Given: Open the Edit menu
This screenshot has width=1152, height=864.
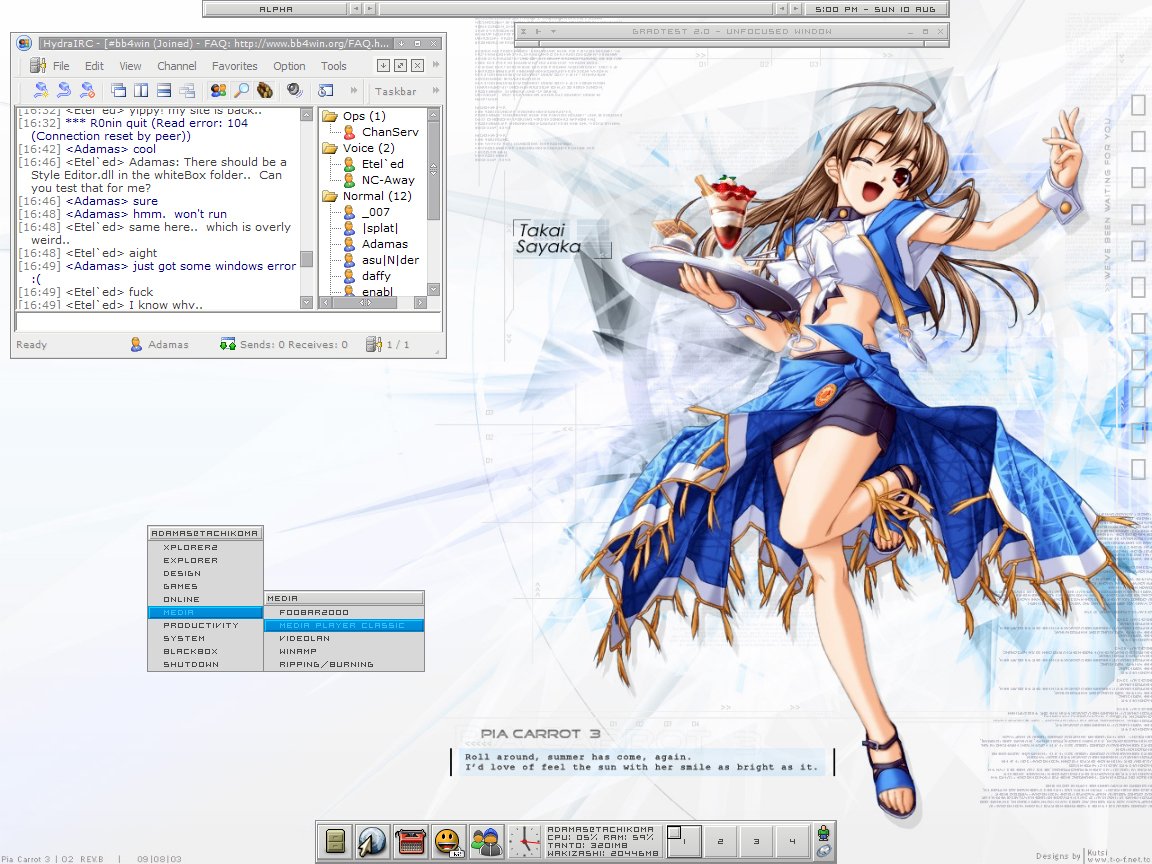Looking at the screenshot, I should tap(94, 66).
